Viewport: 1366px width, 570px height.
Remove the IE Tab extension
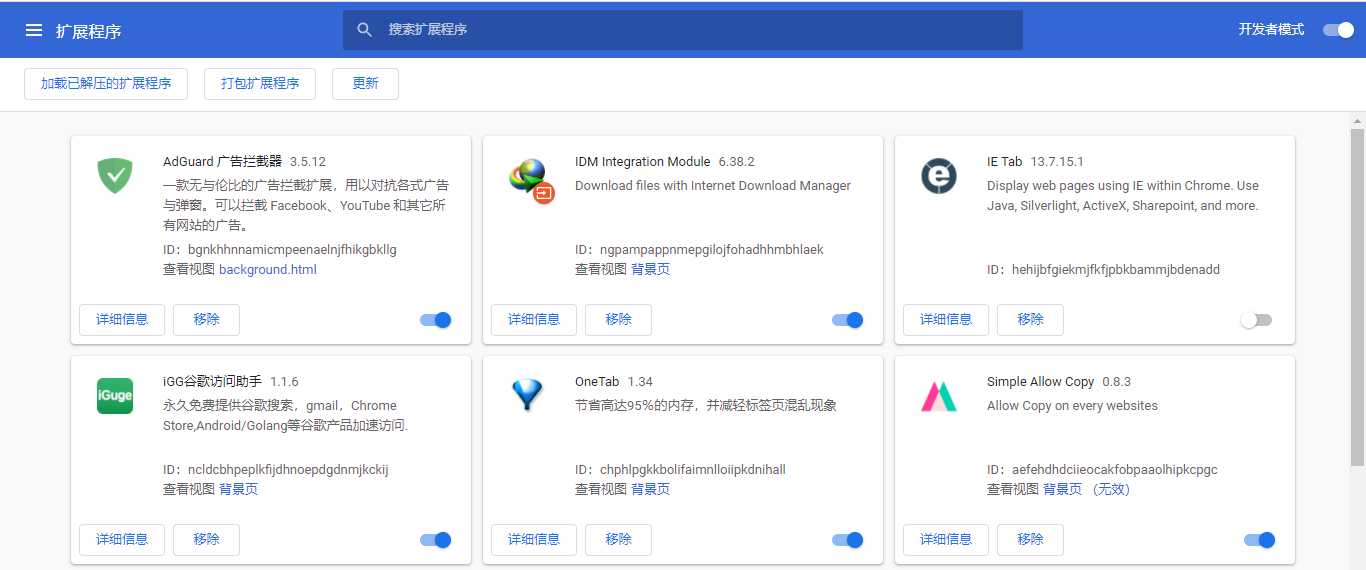(x=1031, y=320)
